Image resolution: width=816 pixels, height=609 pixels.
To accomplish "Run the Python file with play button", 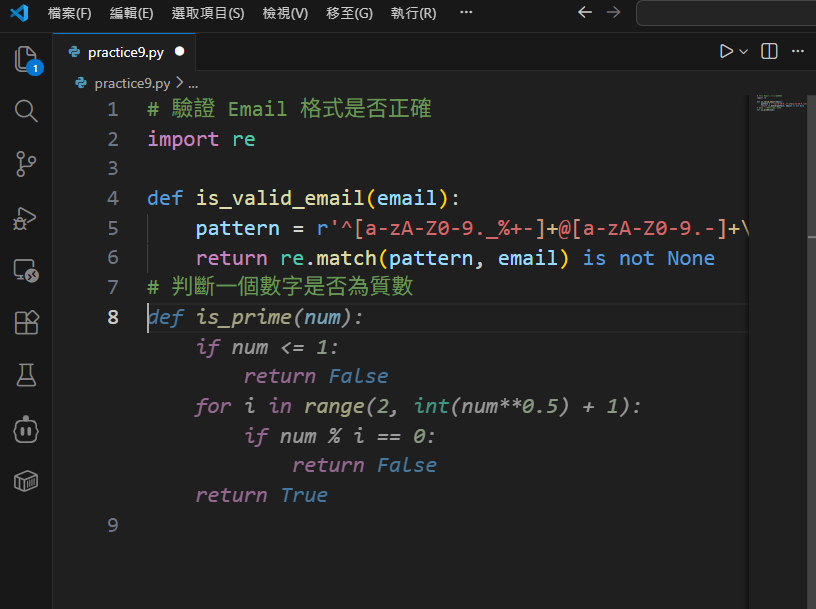I will (x=726, y=51).
